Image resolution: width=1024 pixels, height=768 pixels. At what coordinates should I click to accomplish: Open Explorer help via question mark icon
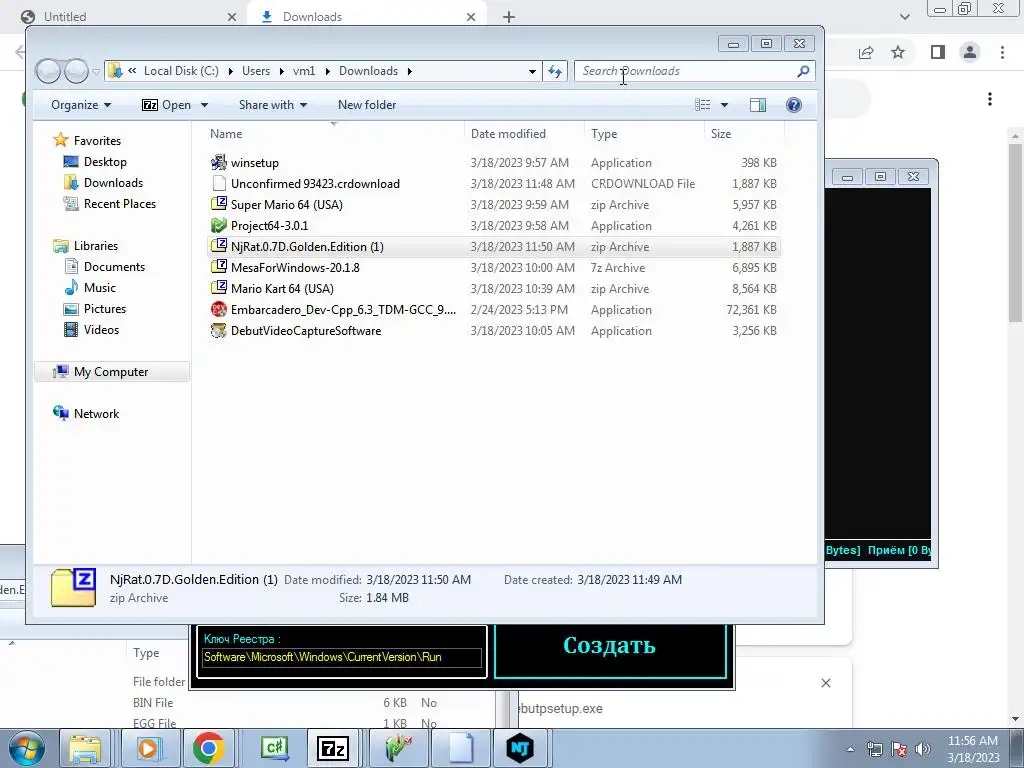pos(794,105)
